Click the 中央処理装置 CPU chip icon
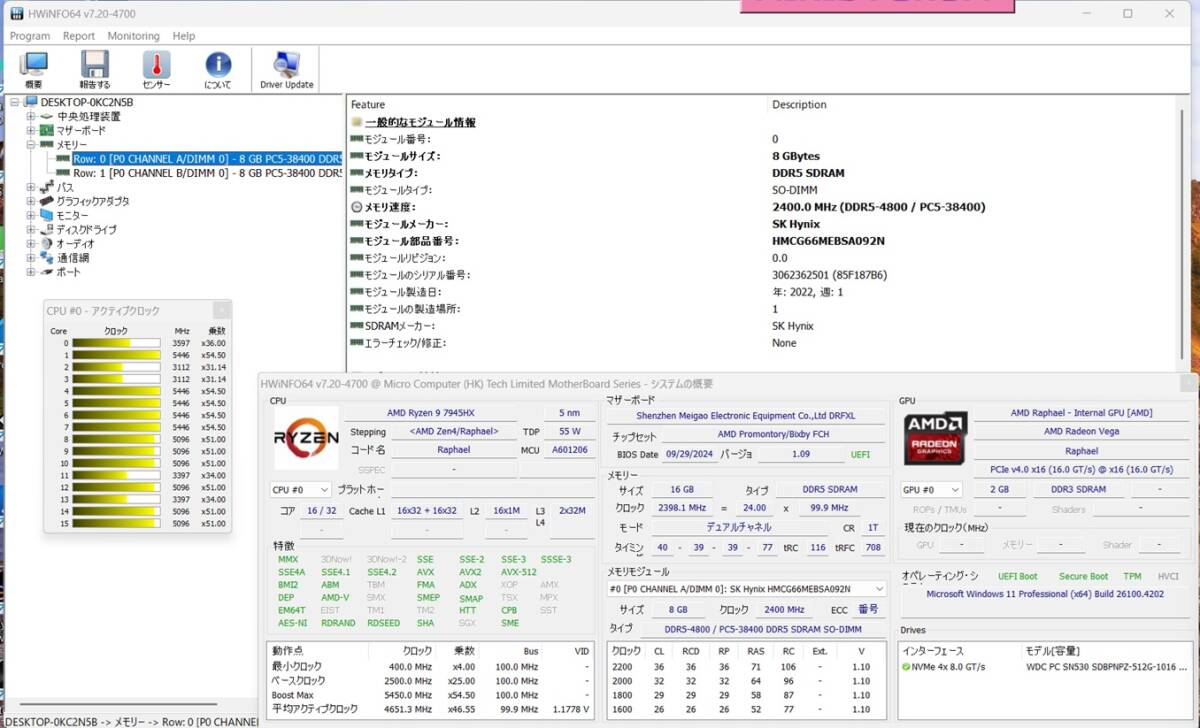 47,116
